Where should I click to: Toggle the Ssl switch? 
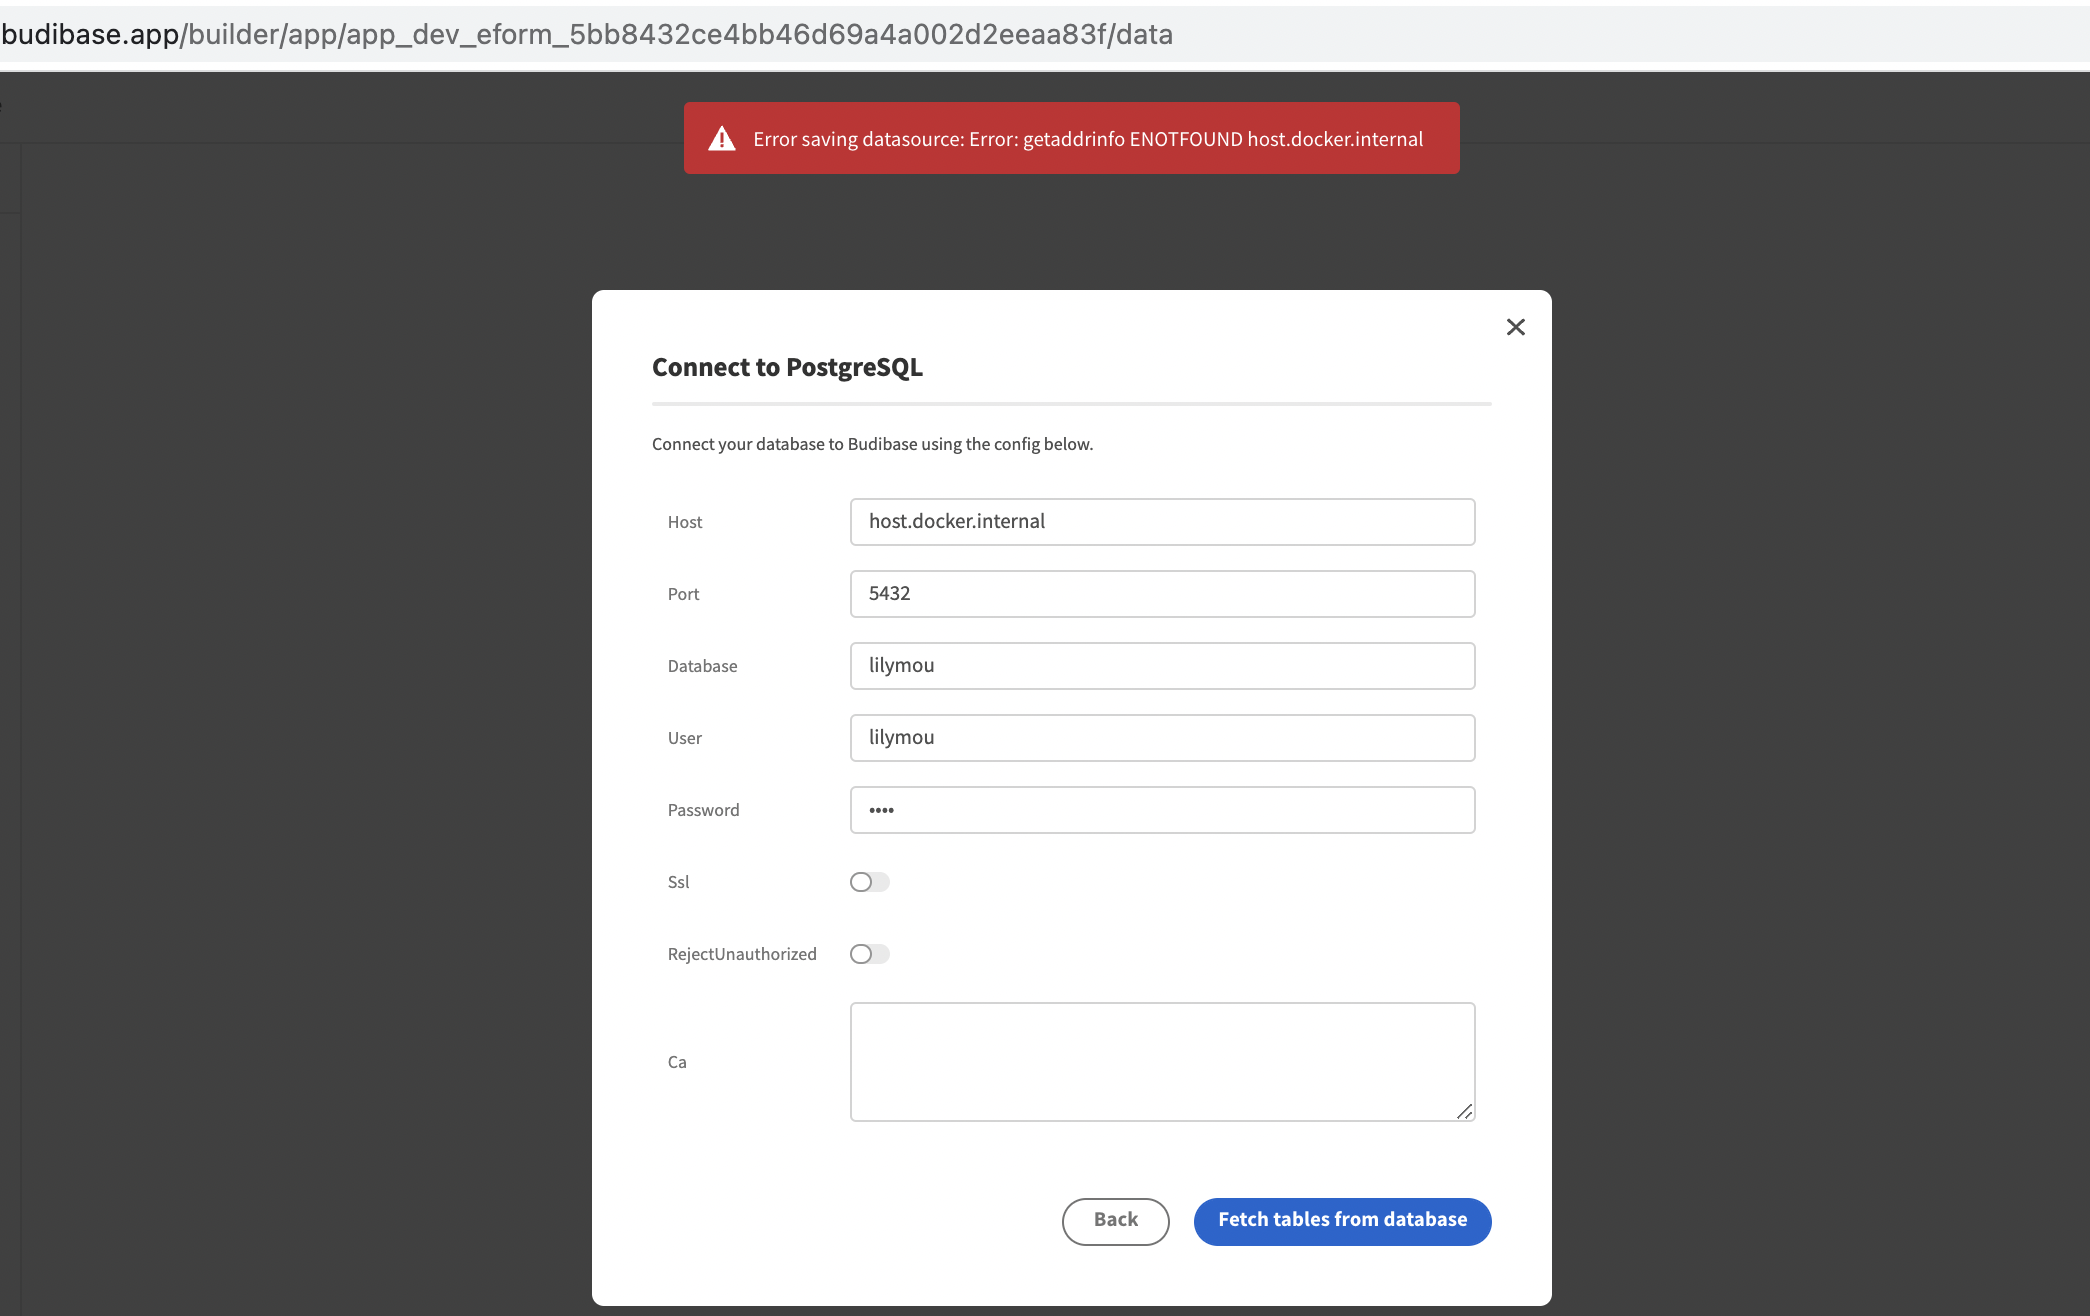coord(869,882)
